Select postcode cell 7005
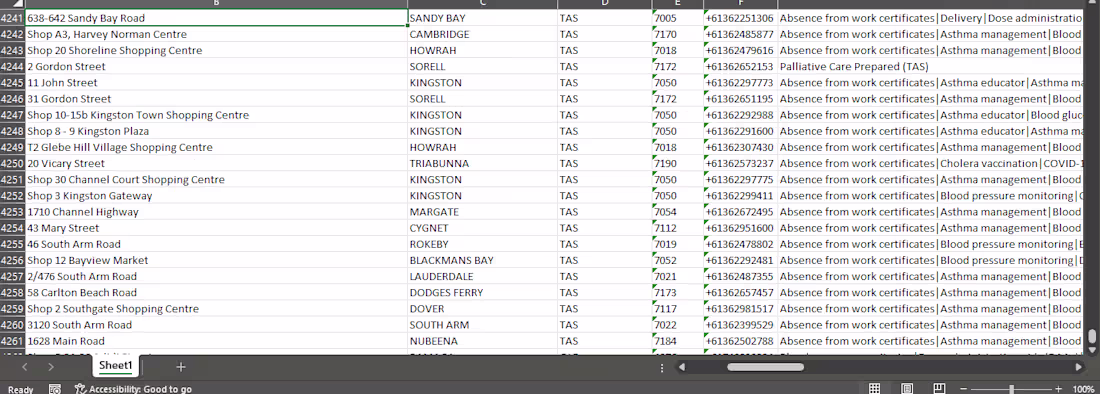 click(x=678, y=18)
